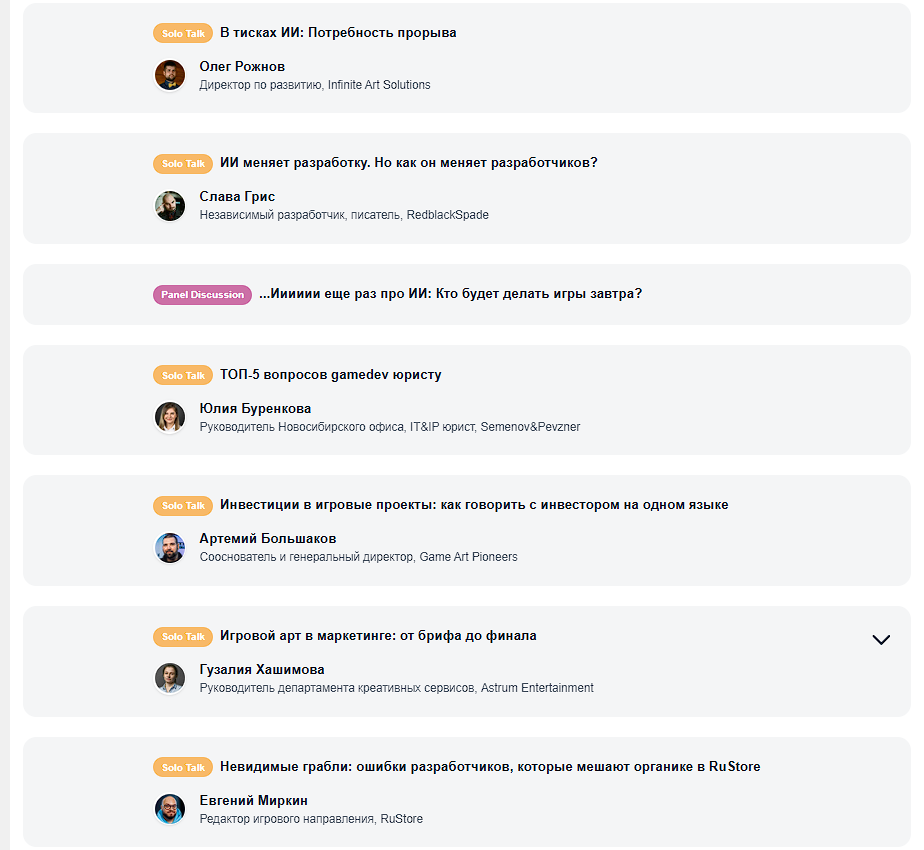Expand the Игровой арт в маркетинге session chevron
This screenshot has height=850, width=924.
pos(881,640)
